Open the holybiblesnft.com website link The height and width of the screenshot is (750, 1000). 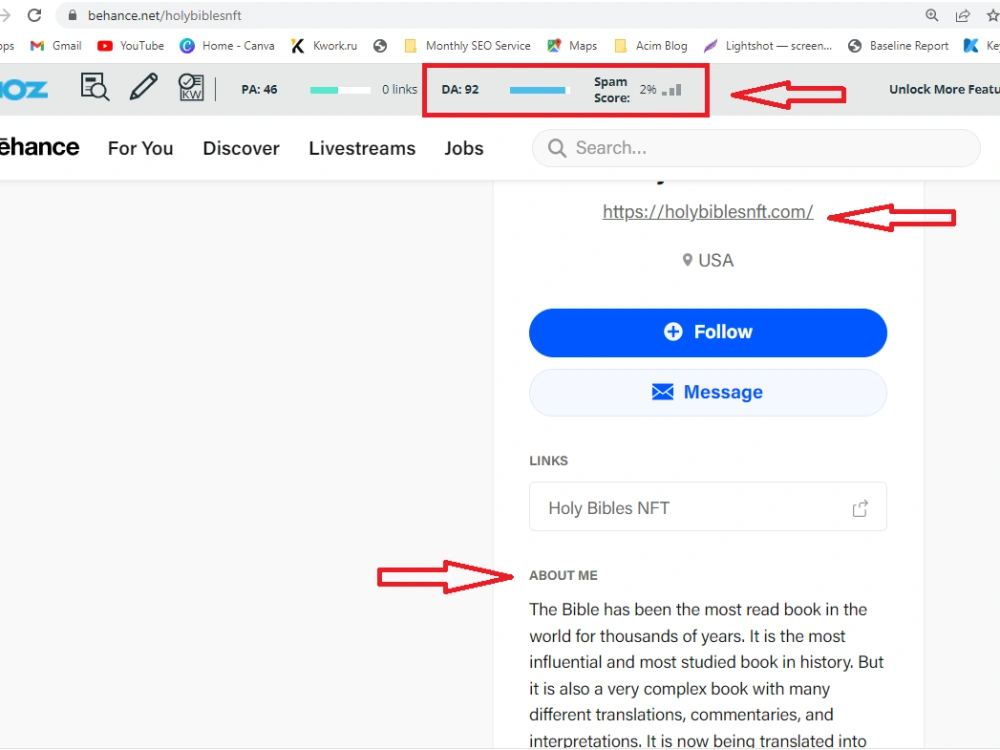(708, 212)
